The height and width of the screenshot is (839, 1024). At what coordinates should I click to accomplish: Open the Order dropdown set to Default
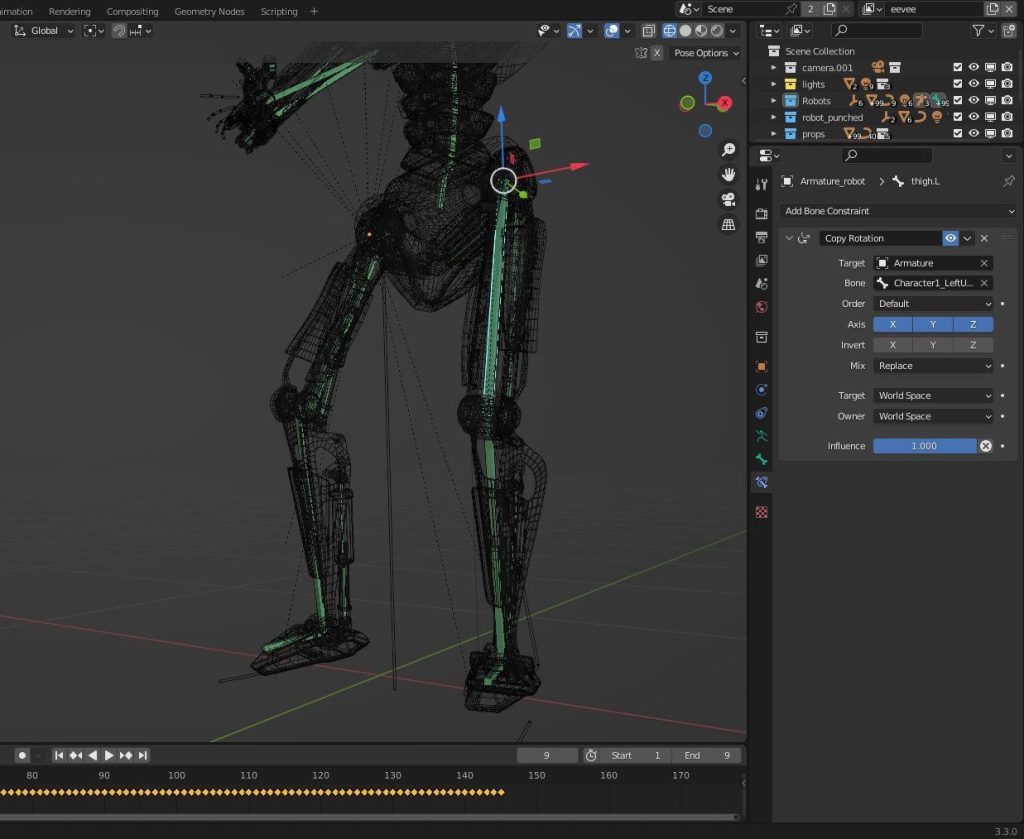[933, 304]
